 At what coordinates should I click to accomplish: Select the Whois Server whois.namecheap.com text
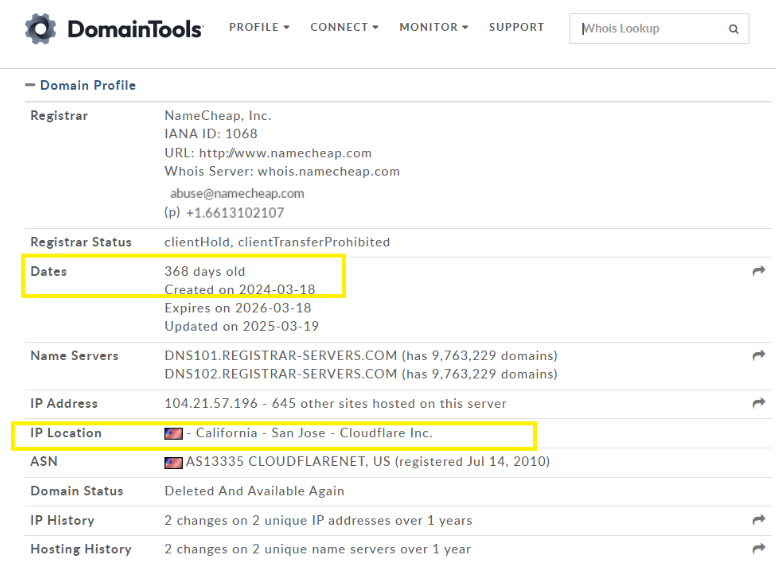click(282, 172)
